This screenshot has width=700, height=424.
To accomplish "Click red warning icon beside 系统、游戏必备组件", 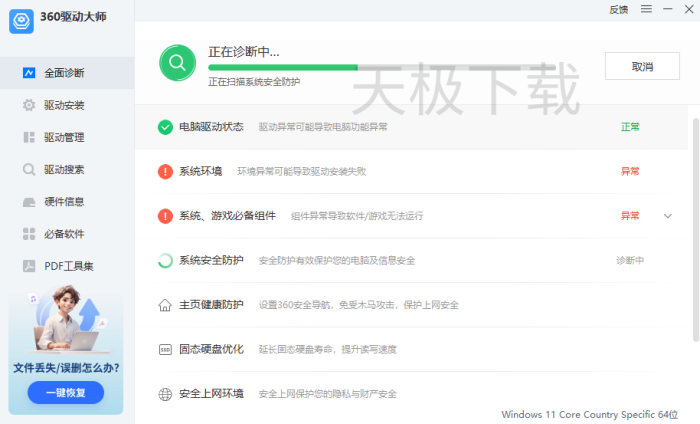I will [165, 216].
